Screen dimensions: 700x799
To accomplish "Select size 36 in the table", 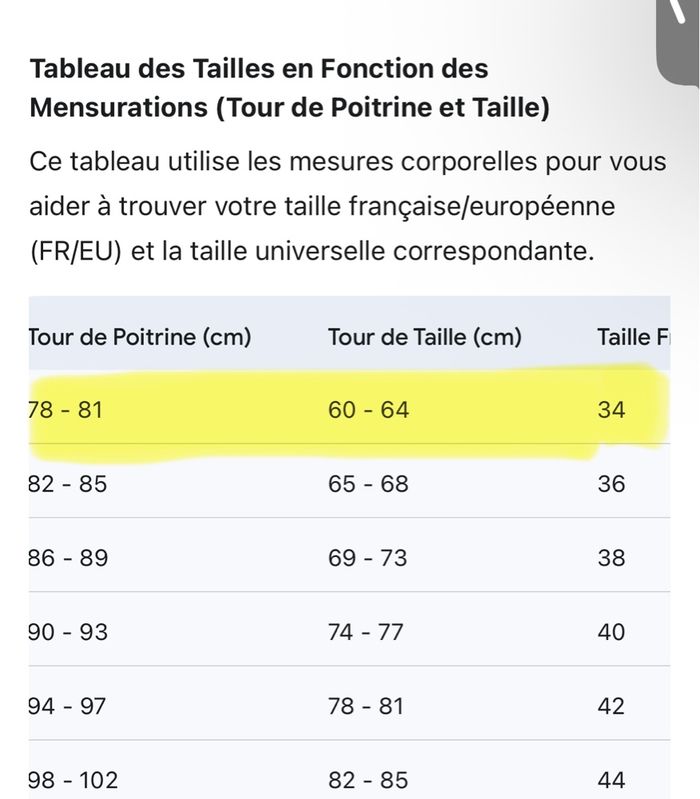I will click(610, 484).
